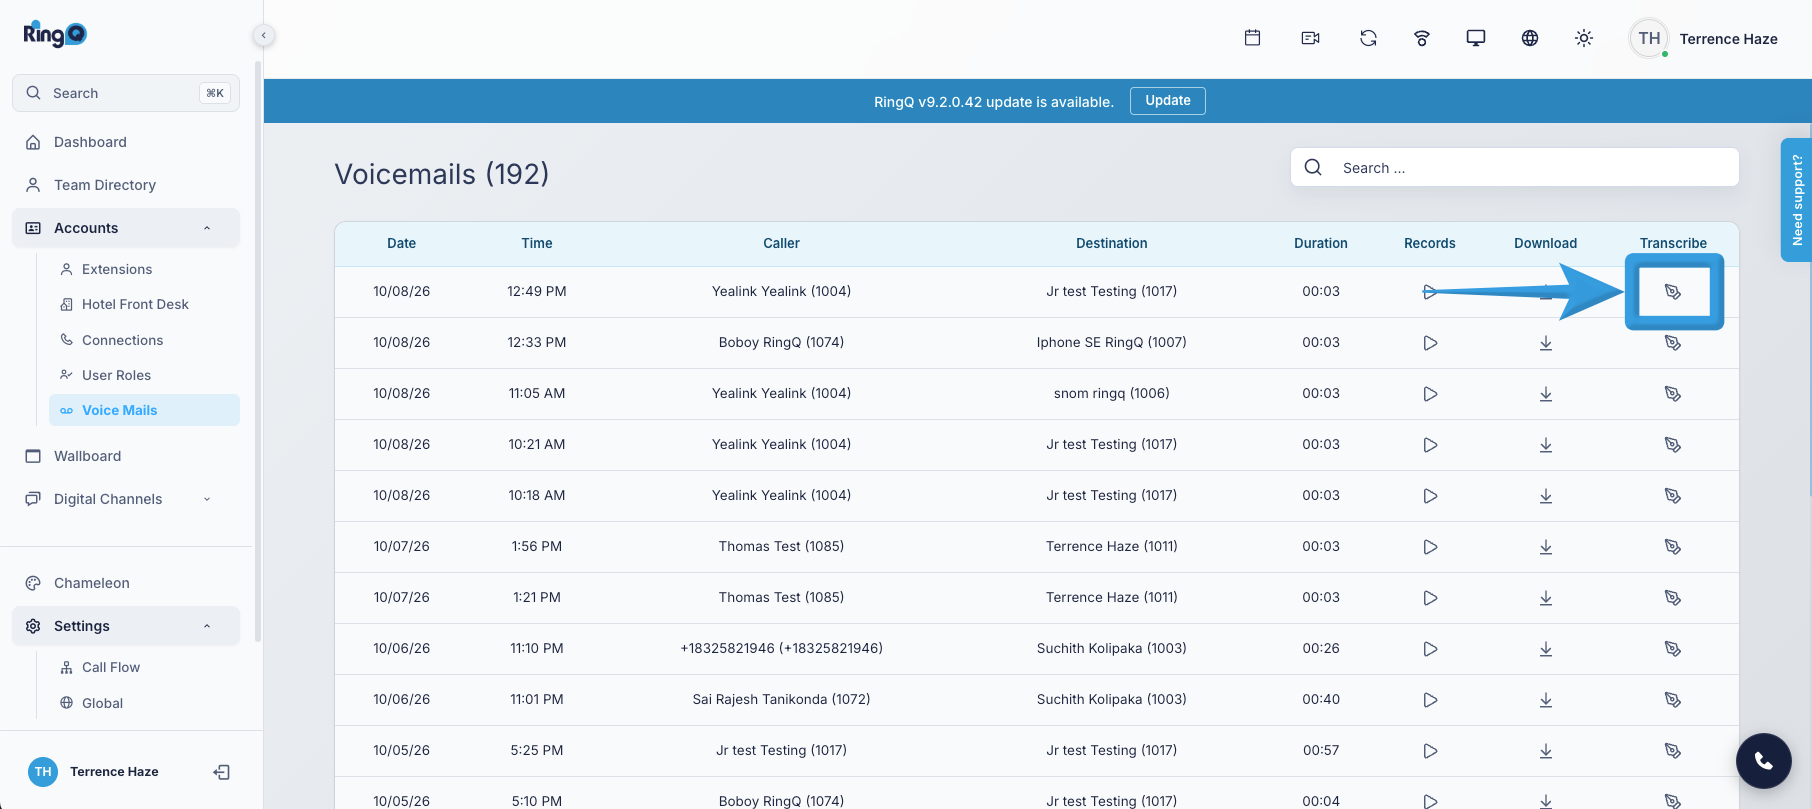Collapse the sidebar with chevron button
Image resolution: width=1812 pixels, height=809 pixels.
263,35
